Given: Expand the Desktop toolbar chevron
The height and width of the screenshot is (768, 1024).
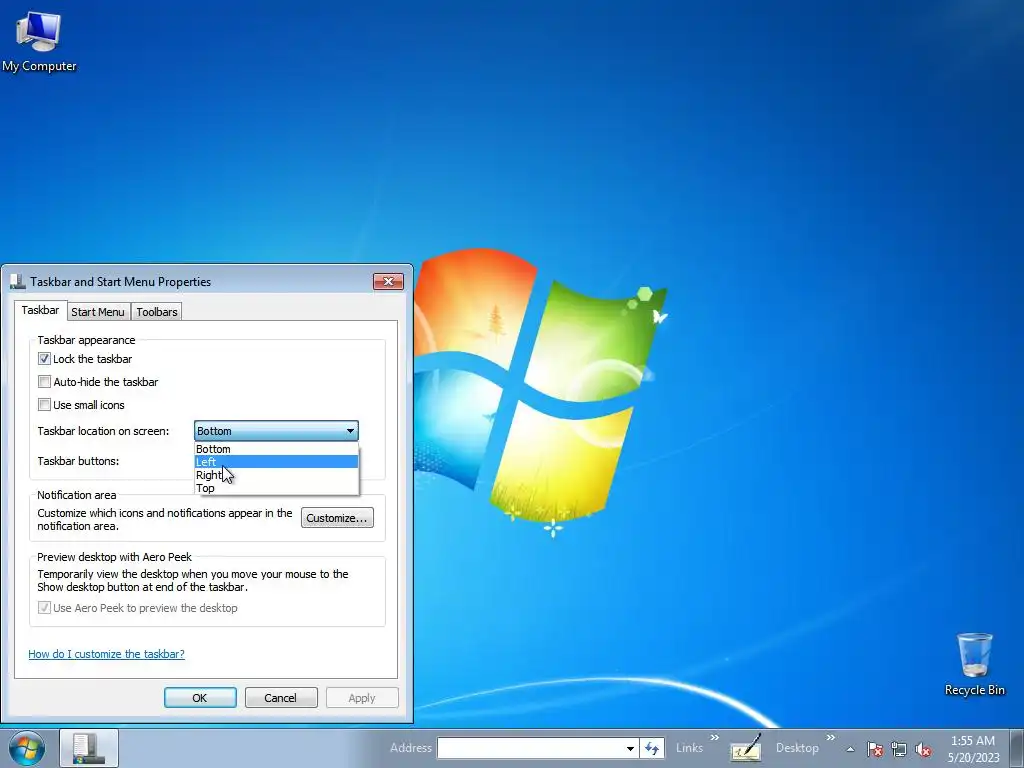Looking at the screenshot, I should pyautogui.click(x=831, y=737).
